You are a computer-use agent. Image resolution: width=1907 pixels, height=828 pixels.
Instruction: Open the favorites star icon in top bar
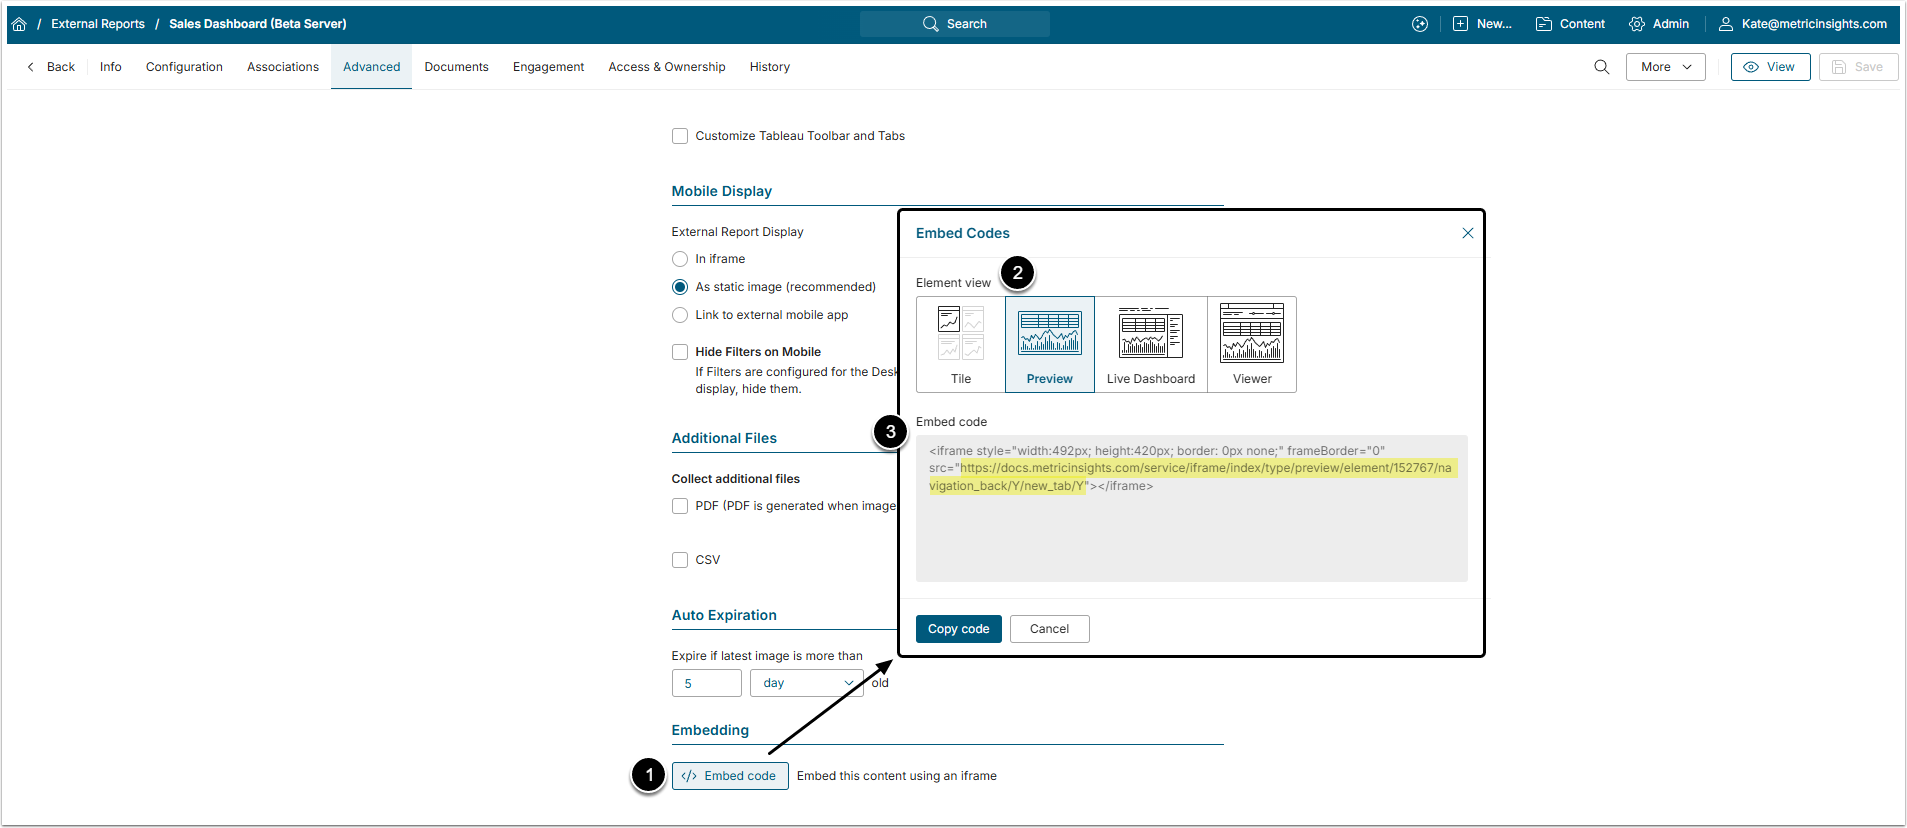1420,24
